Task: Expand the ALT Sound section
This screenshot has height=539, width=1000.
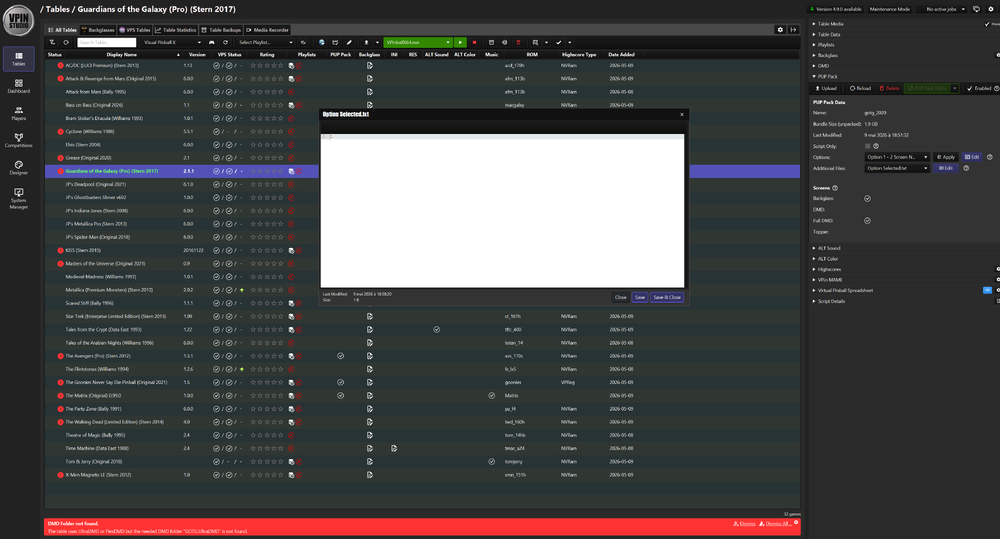Action: tap(827, 248)
